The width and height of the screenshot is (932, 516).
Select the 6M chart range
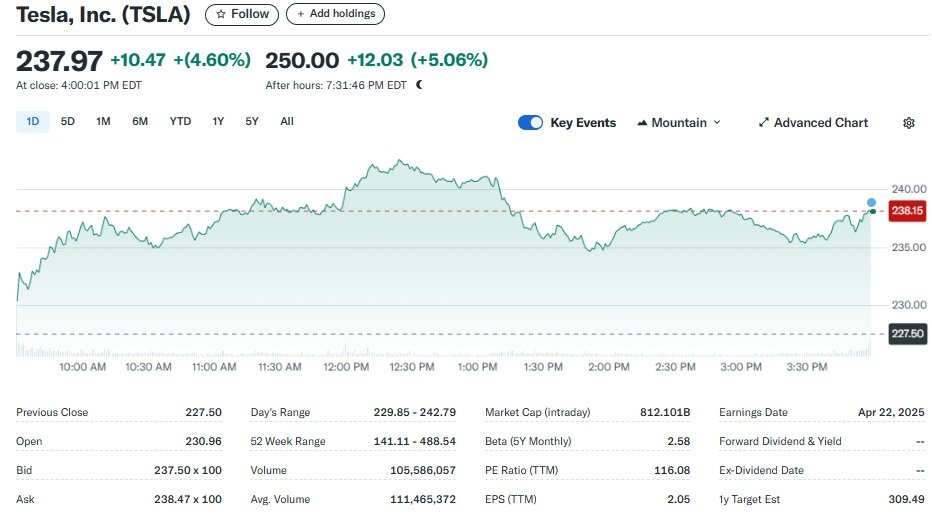pos(140,122)
